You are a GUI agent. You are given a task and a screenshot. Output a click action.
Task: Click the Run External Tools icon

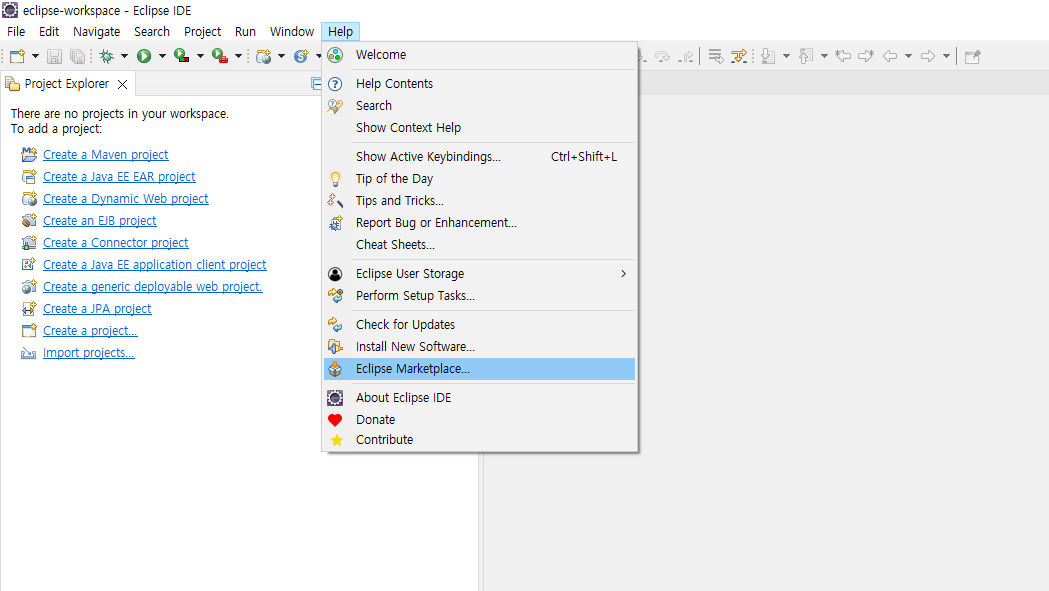219,56
